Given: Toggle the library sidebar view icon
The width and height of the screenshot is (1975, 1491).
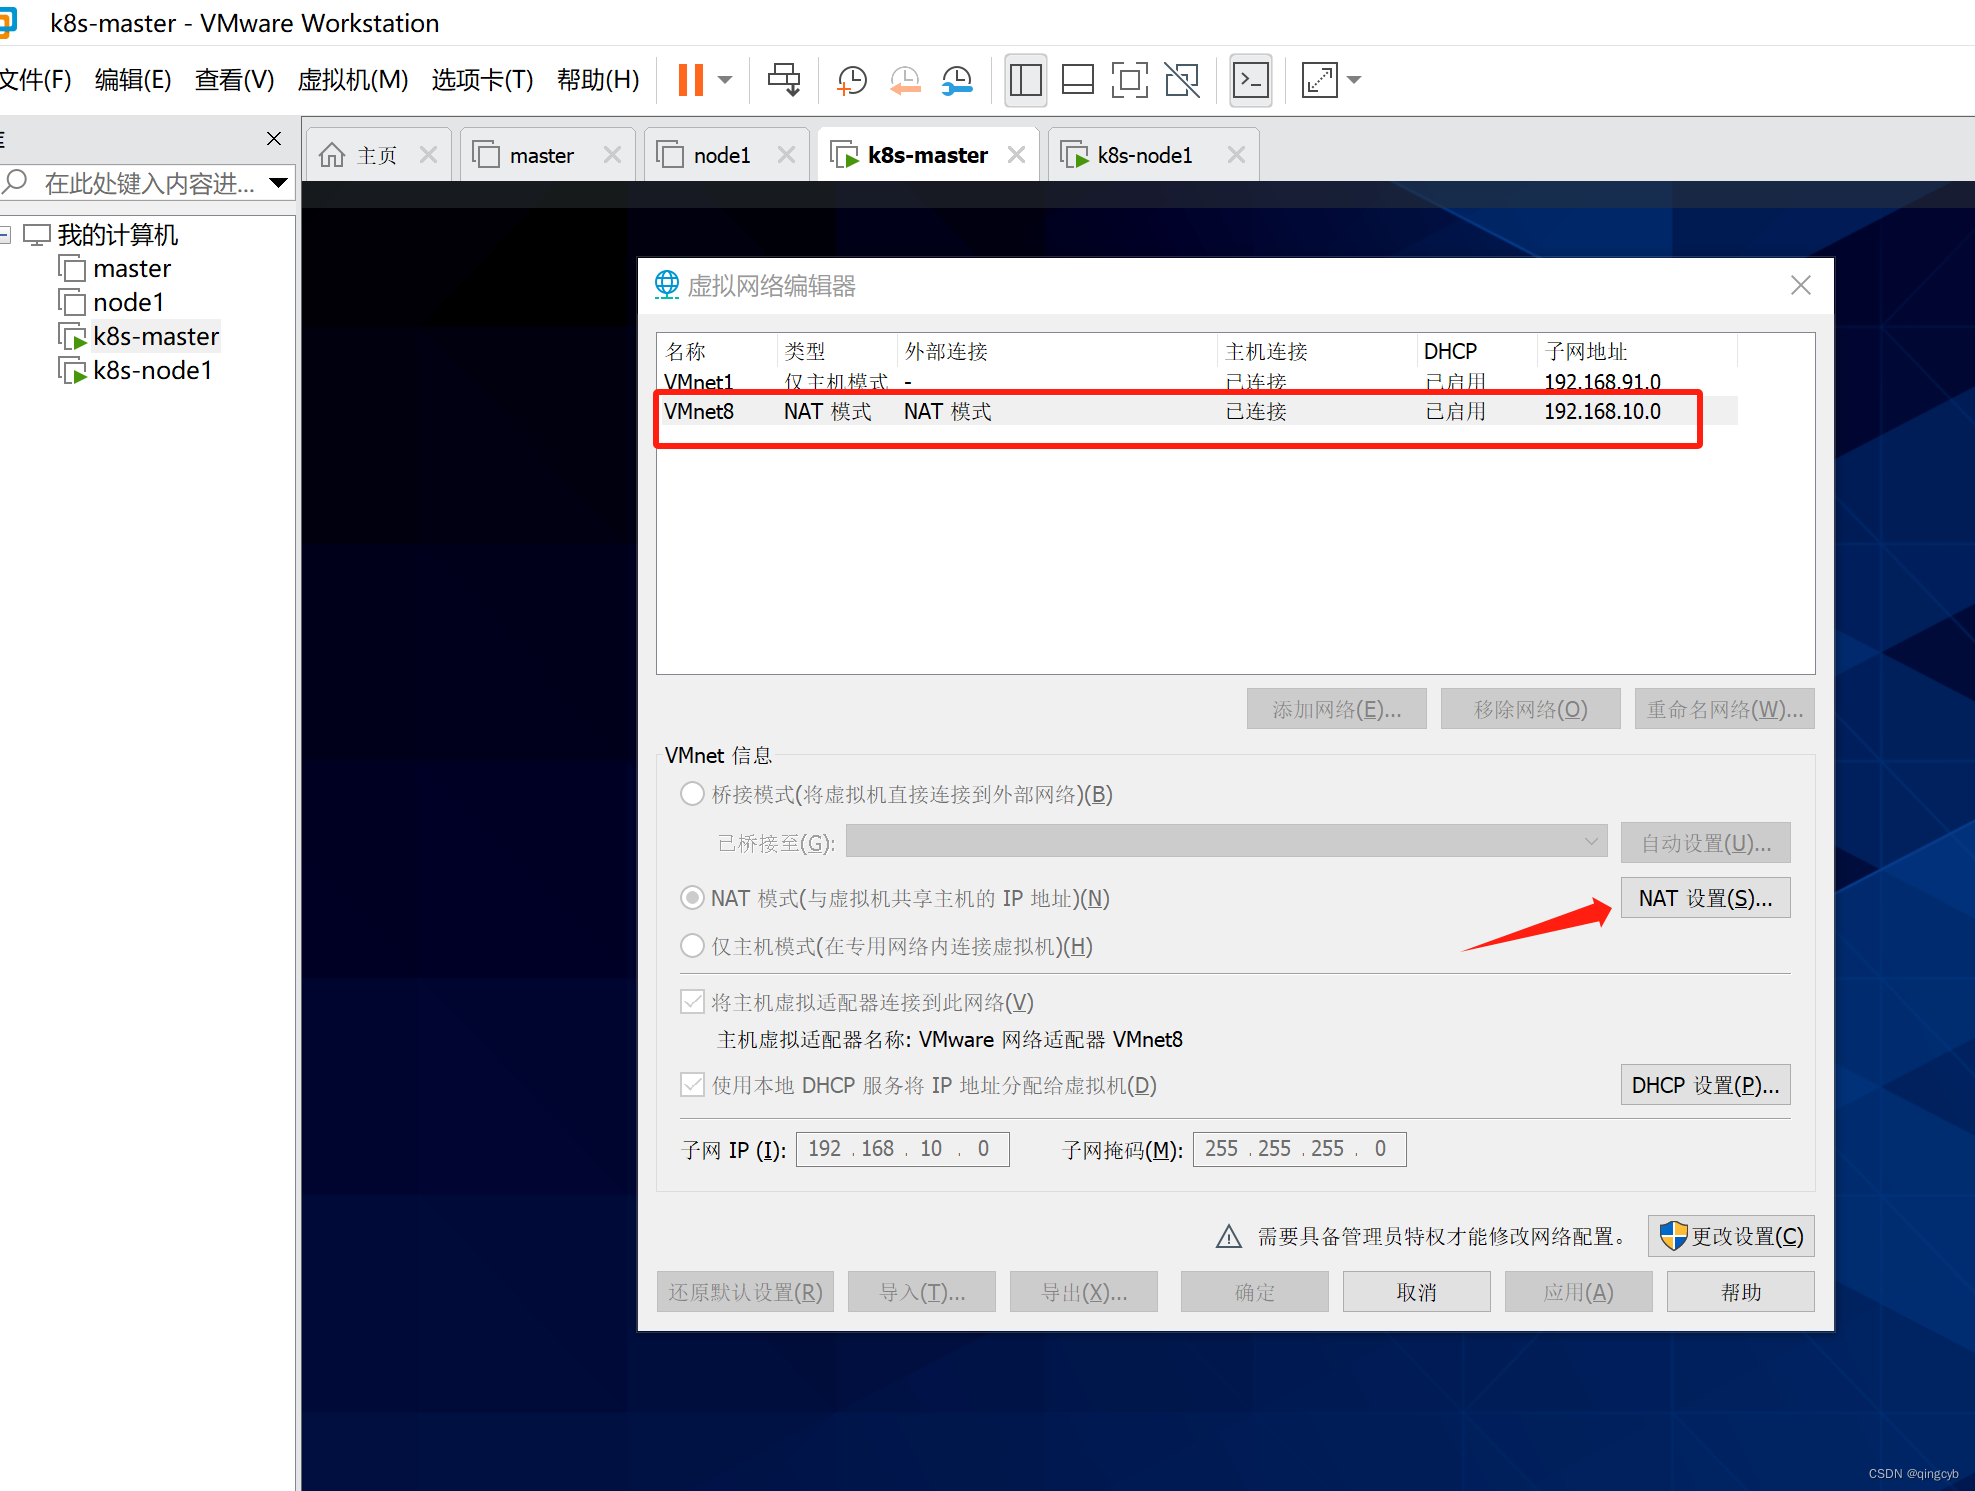Looking at the screenshot, I should pos(1025,80).
